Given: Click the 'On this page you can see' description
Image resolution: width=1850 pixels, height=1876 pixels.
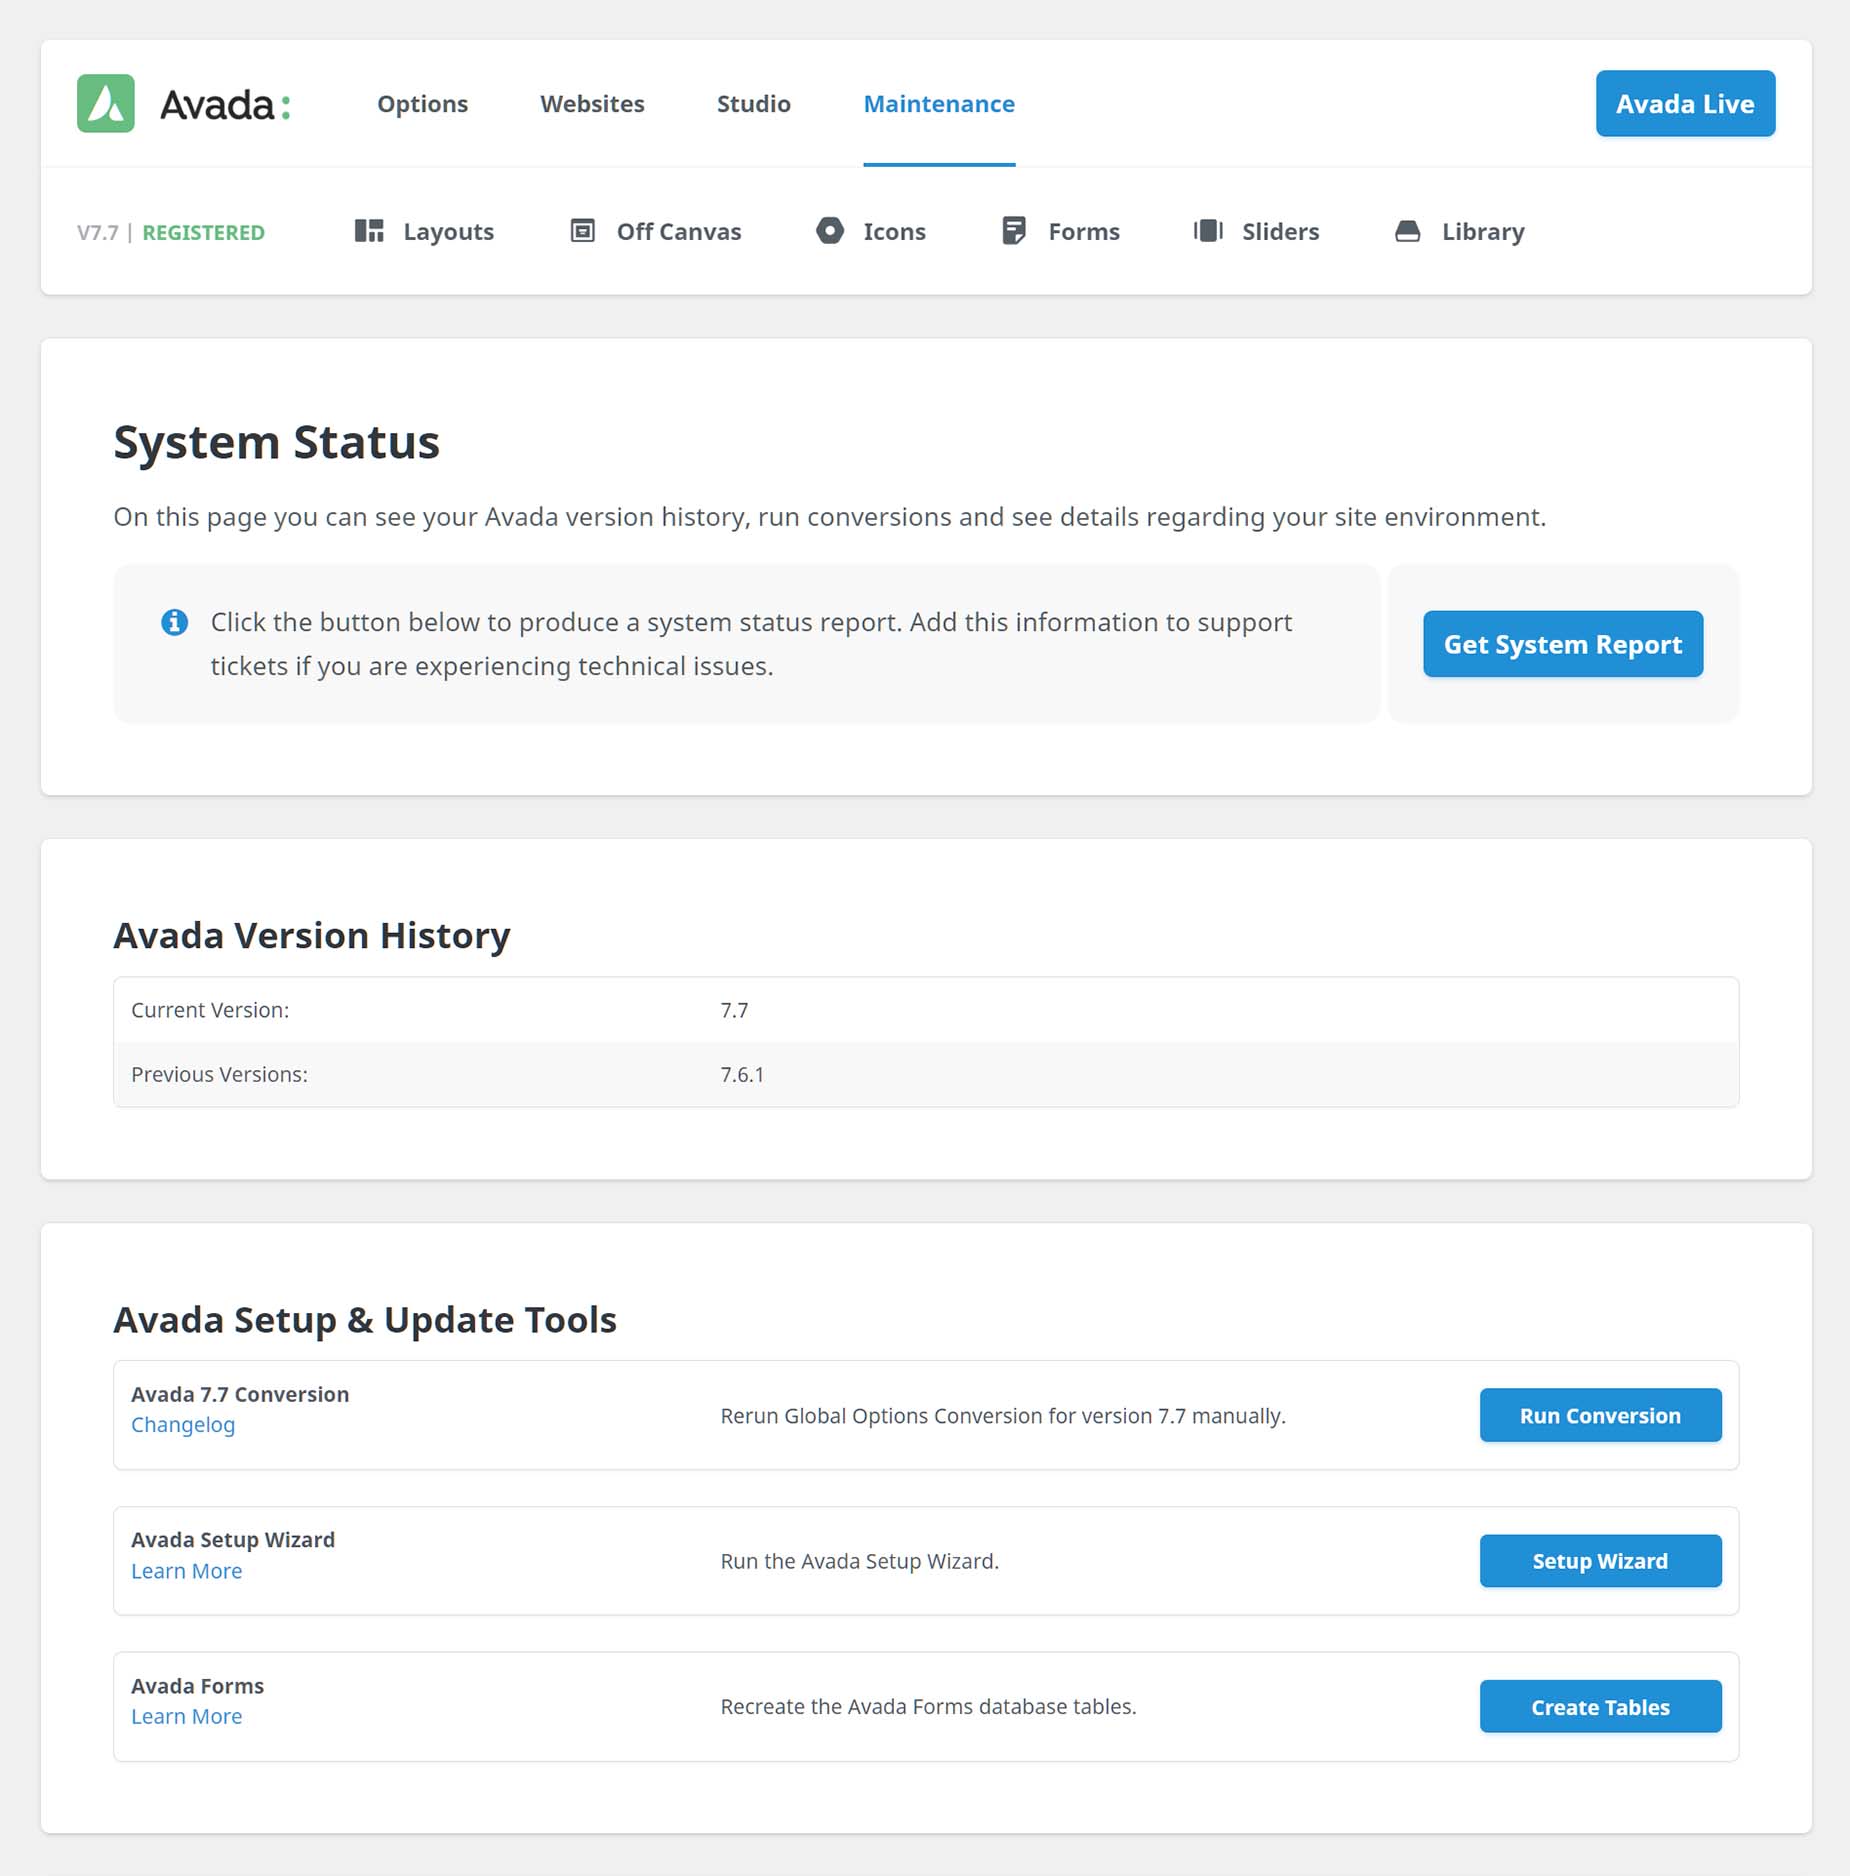Looking at the screenshot, I should pos(829,517).
